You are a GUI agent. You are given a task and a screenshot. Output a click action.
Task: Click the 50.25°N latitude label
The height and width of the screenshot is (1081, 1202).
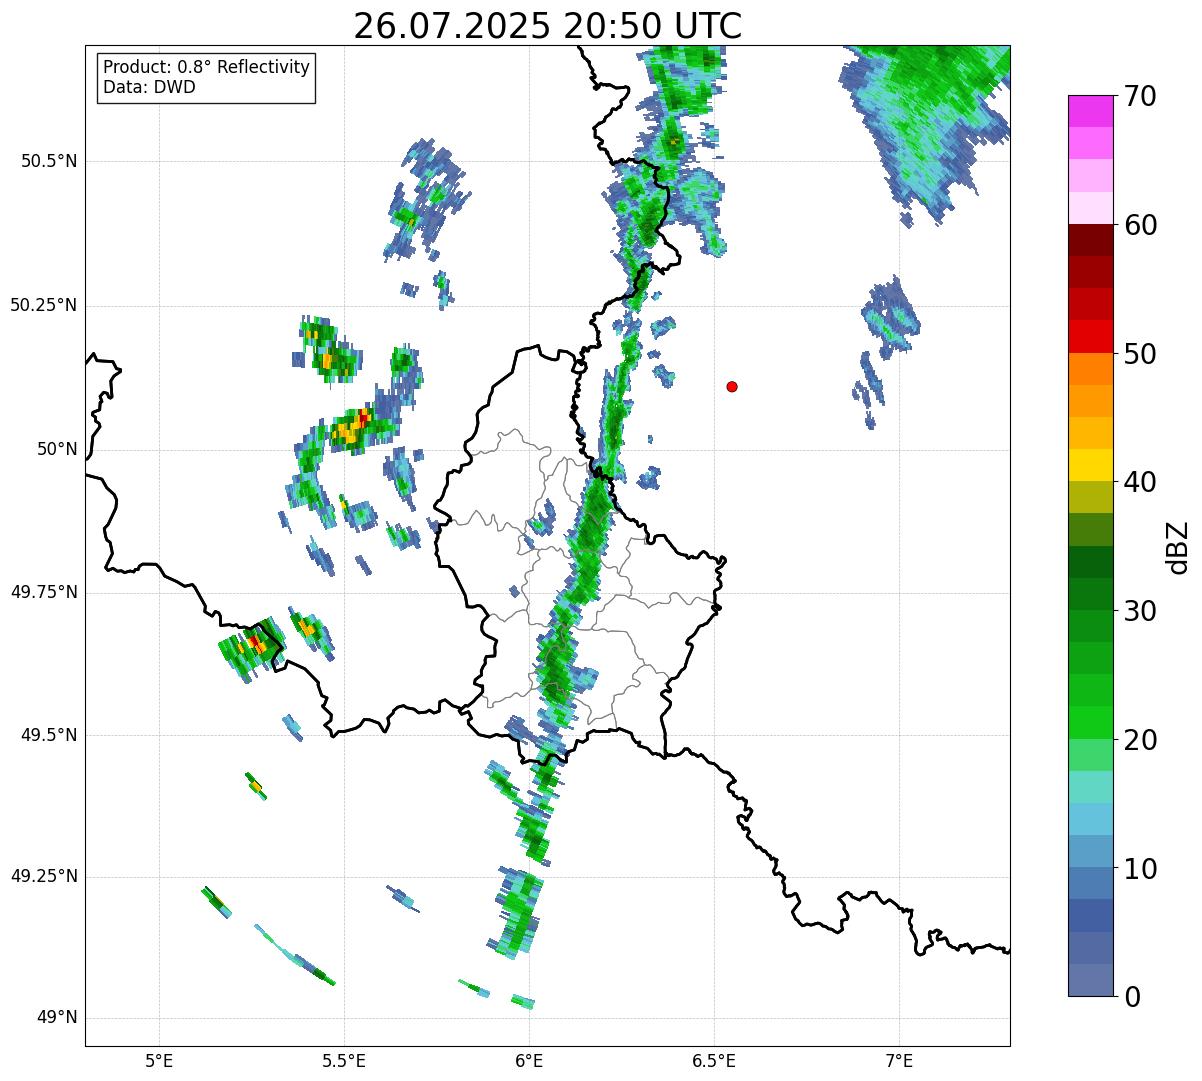[x=44, y=305]
